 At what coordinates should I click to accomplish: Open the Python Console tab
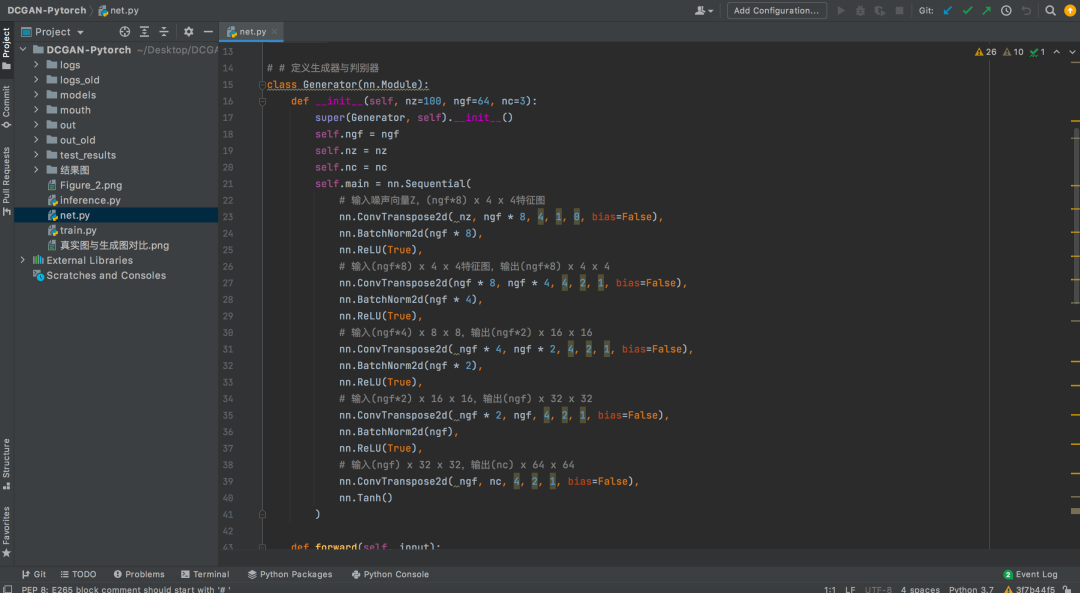point(390,574)
